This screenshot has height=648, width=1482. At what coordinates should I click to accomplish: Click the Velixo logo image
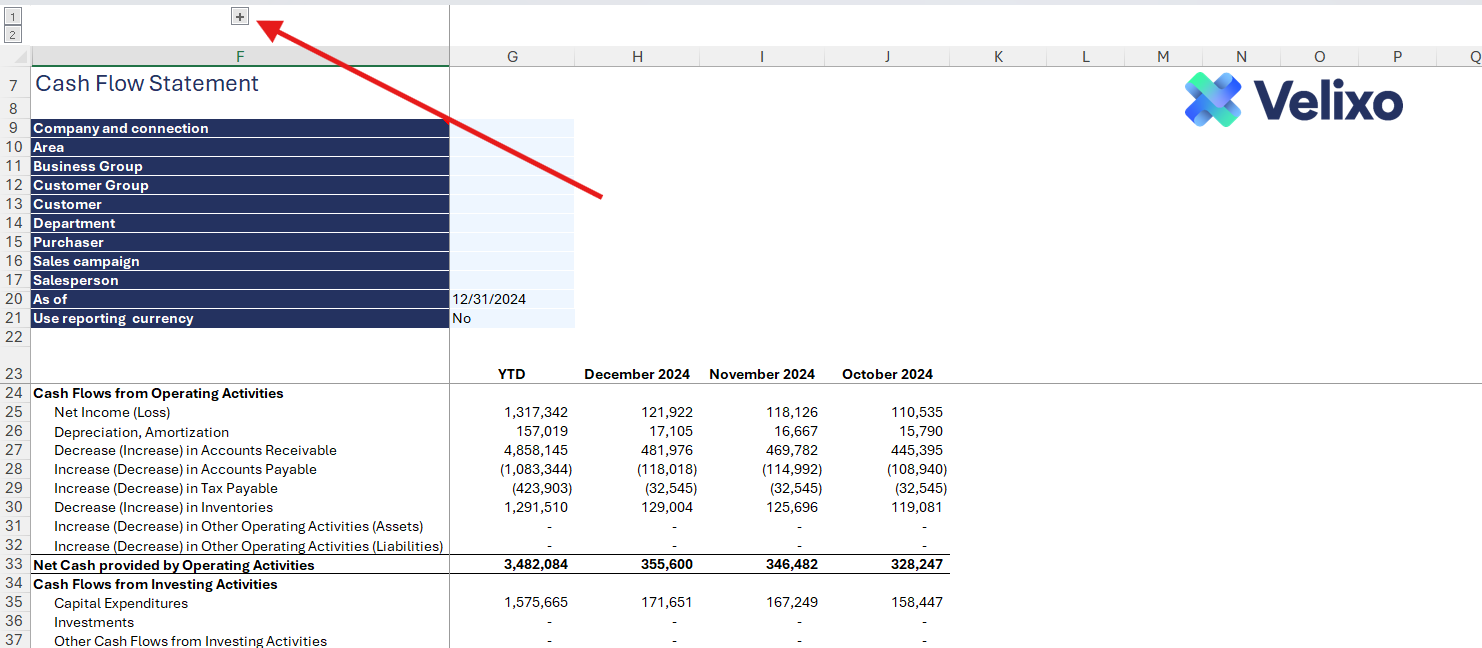[1293, 100]
